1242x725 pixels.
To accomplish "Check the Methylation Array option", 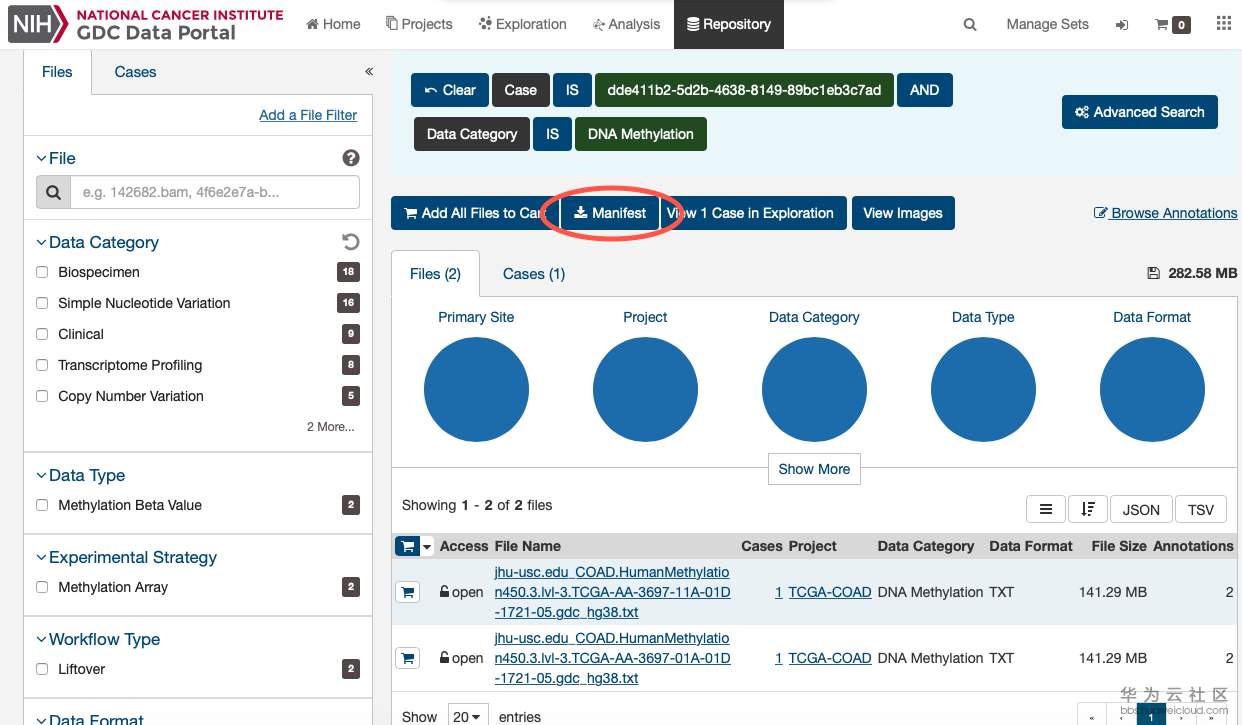I will (42, 587).
